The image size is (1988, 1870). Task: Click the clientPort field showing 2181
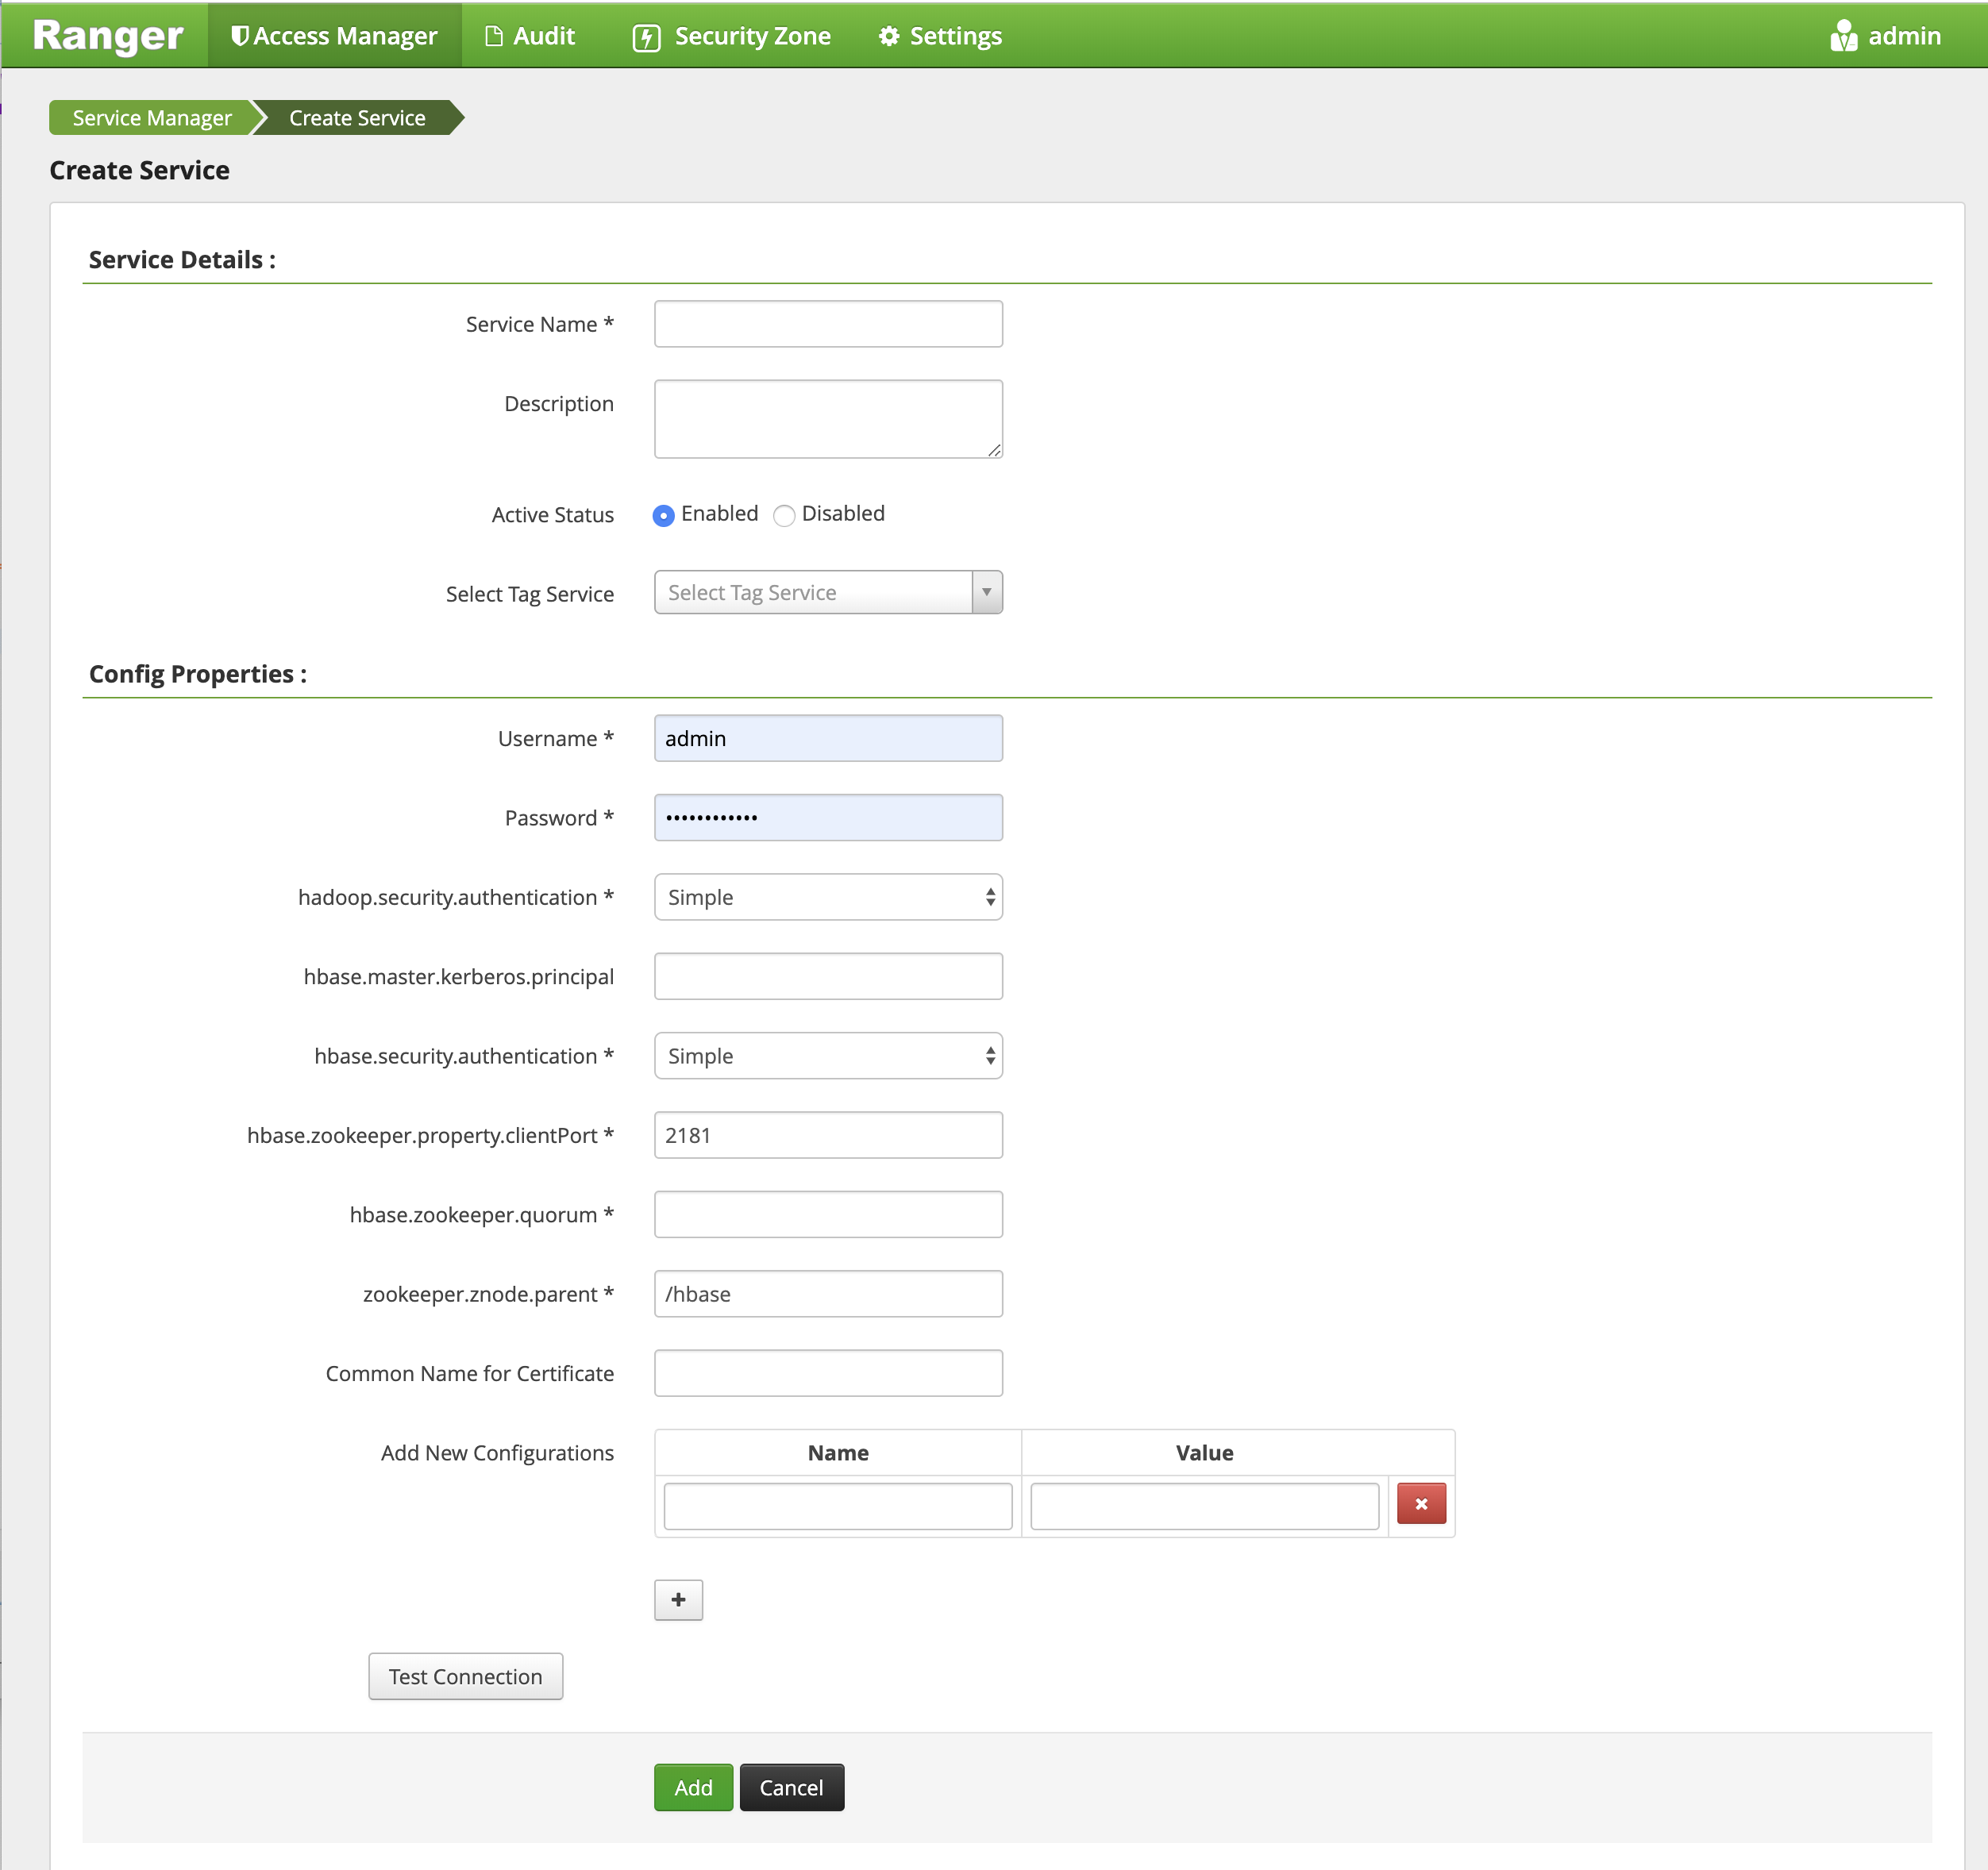coord(828,1135)
